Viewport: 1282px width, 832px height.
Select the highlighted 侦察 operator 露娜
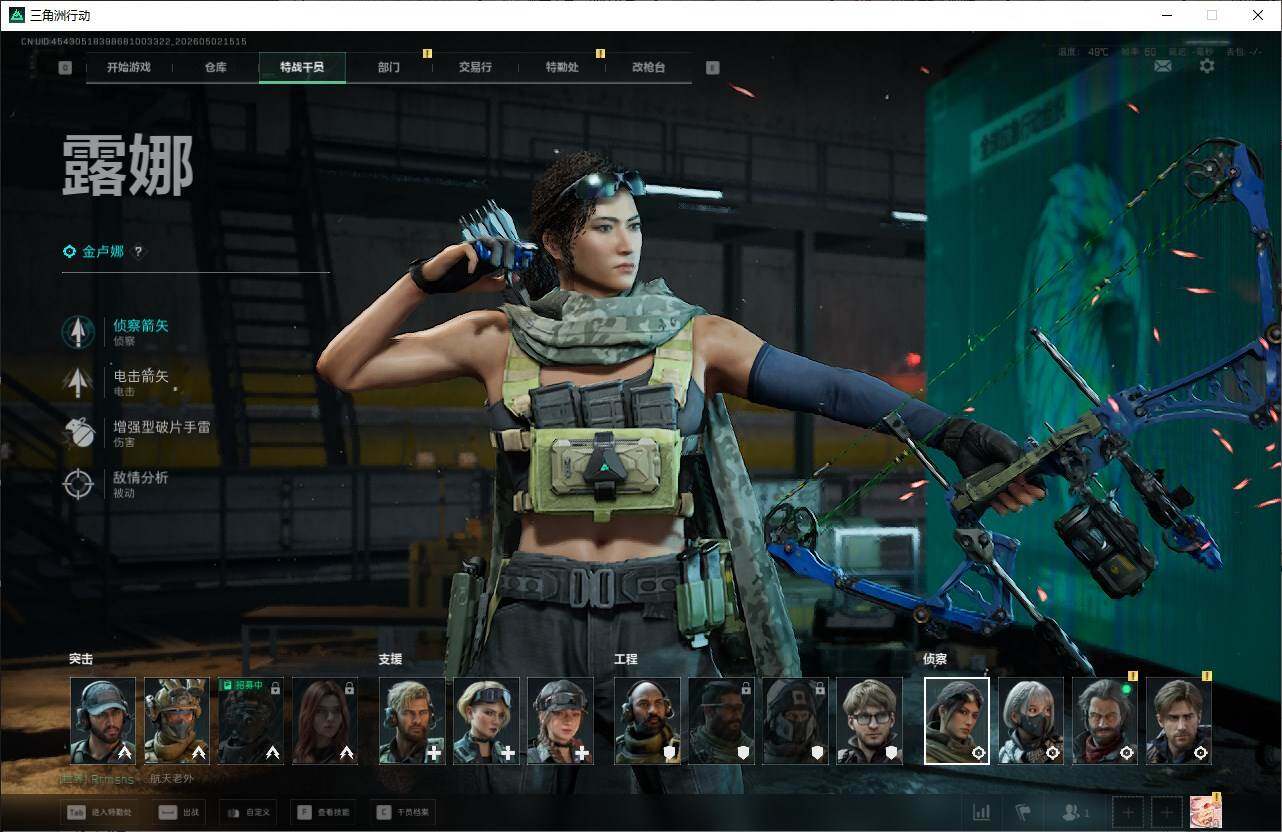coord(957,721)
